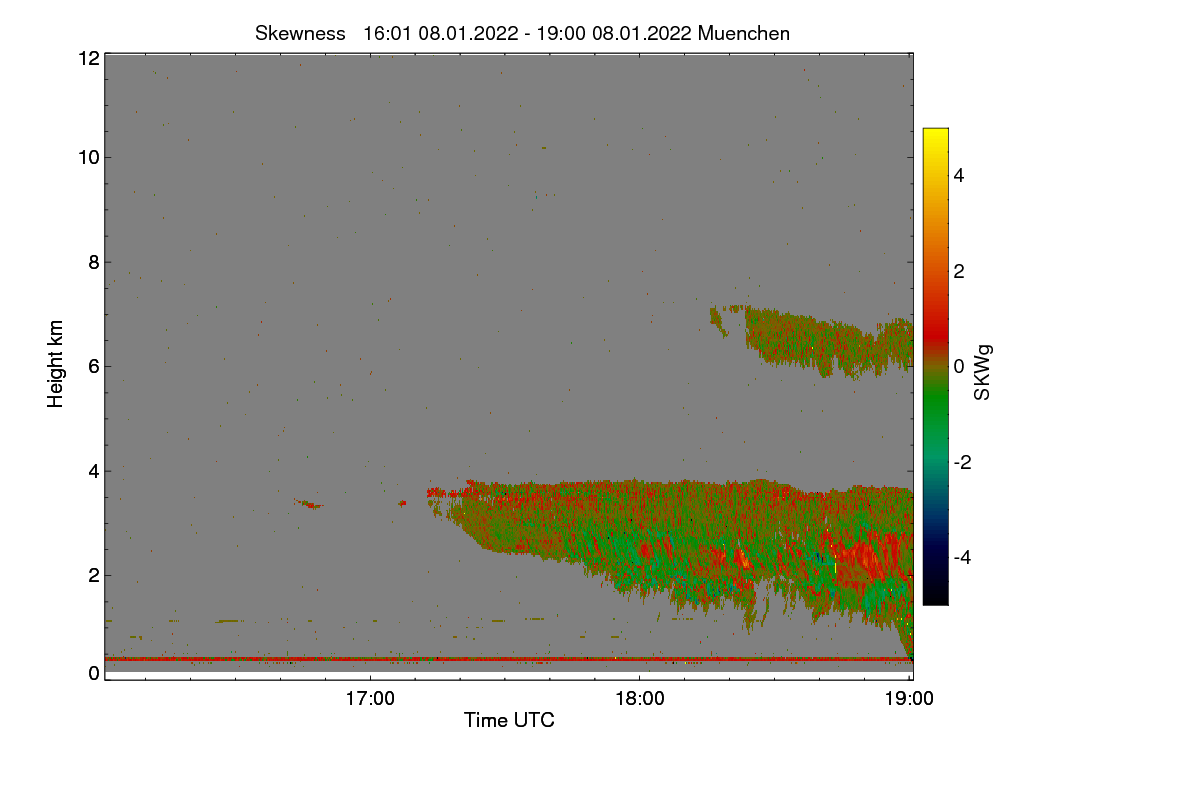Screen dimensions: 1200x800
Task: Click the "Time UTC" axis label
Action: click(x=509, y=720)
